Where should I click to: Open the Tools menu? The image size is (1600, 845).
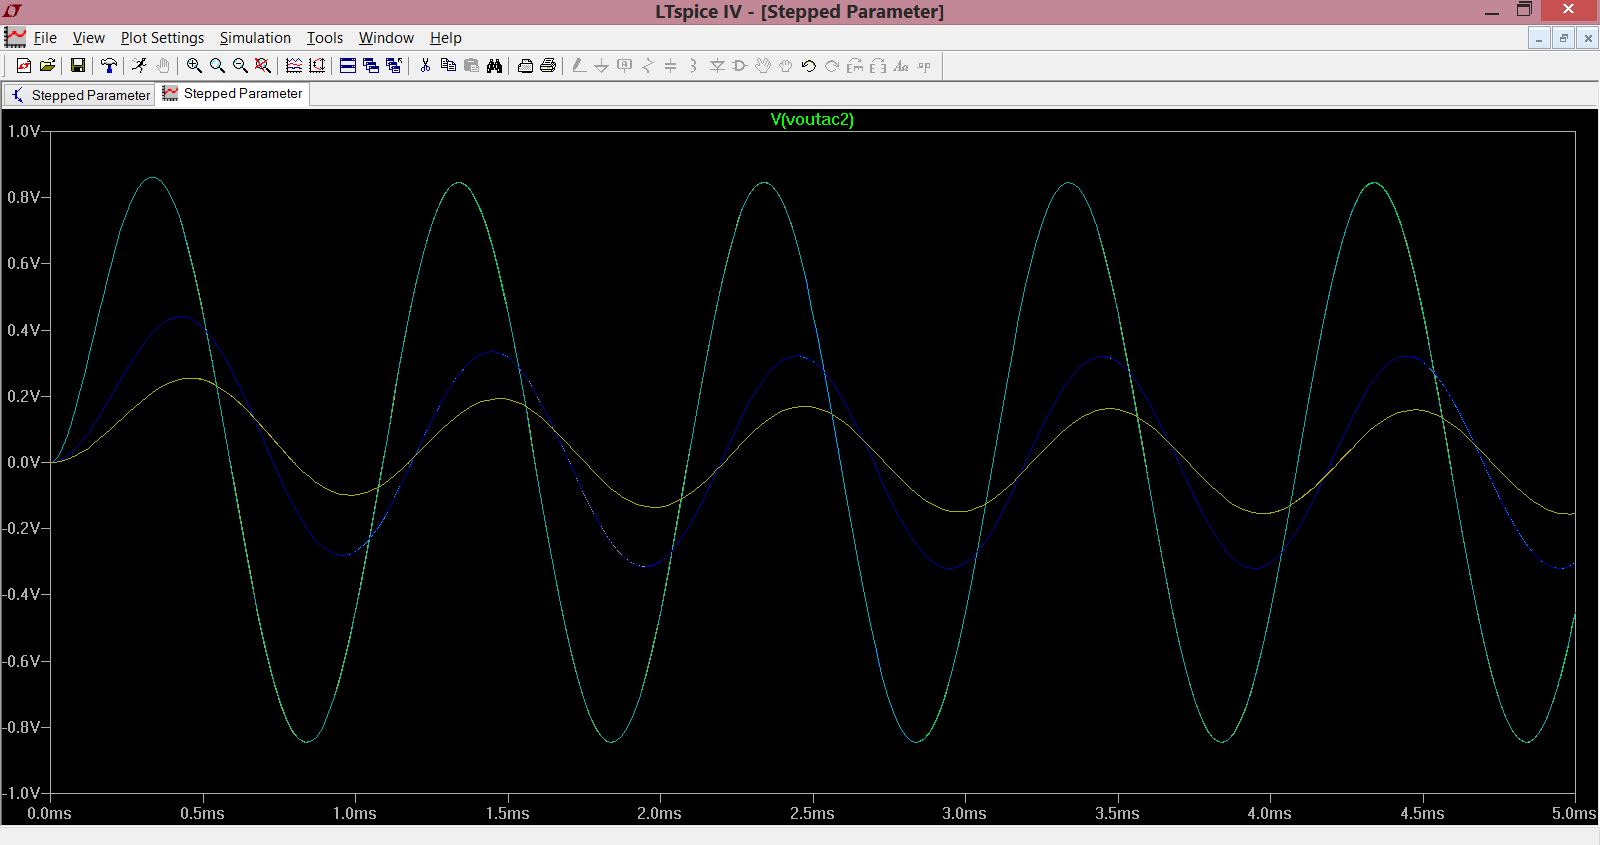coord(325,38)
